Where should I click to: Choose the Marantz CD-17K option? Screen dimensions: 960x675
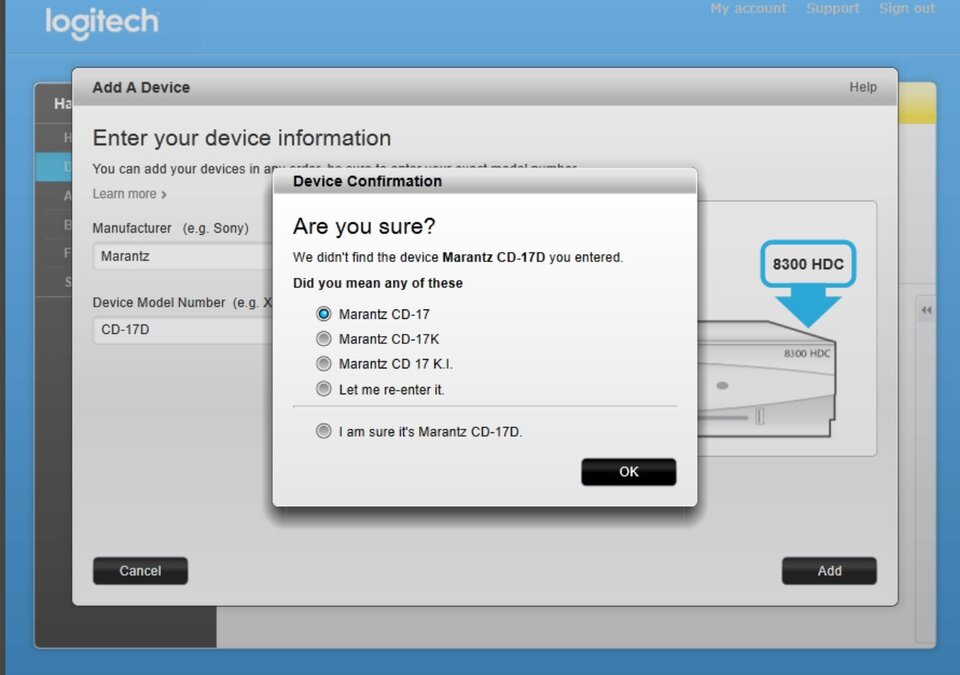pos(323,339)
